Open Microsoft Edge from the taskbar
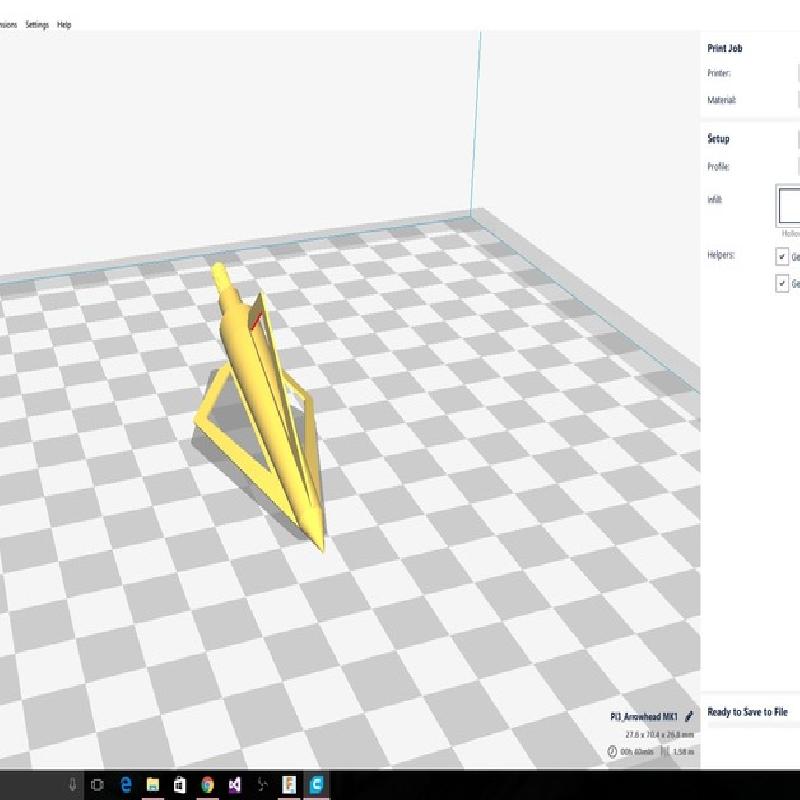800x800 pixels. [x=126, y=785]
